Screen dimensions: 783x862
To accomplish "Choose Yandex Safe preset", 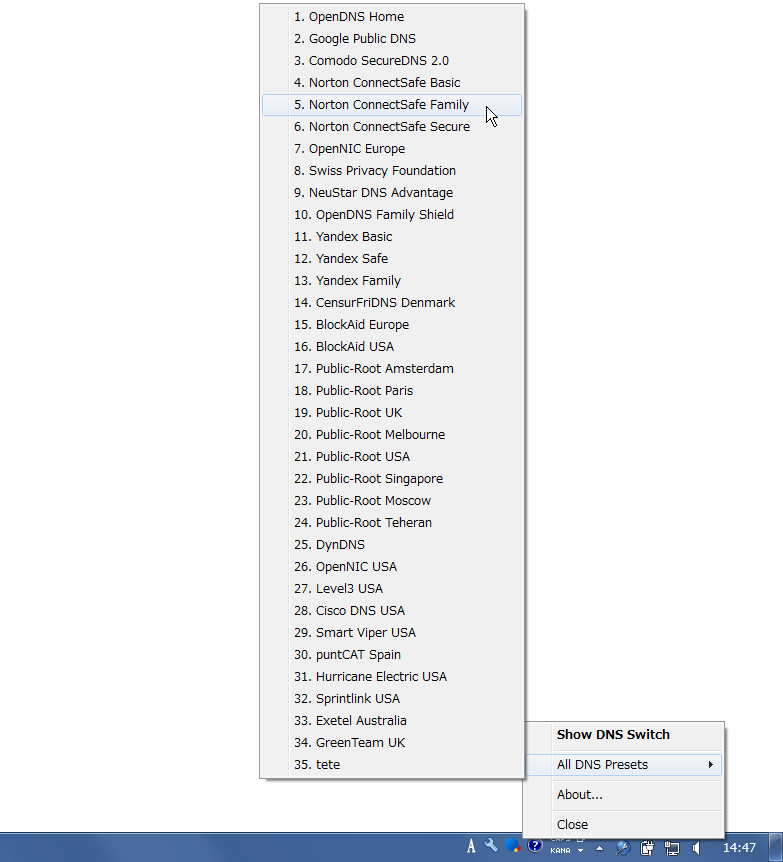I will pyautogui.click(x=392, y=259).
